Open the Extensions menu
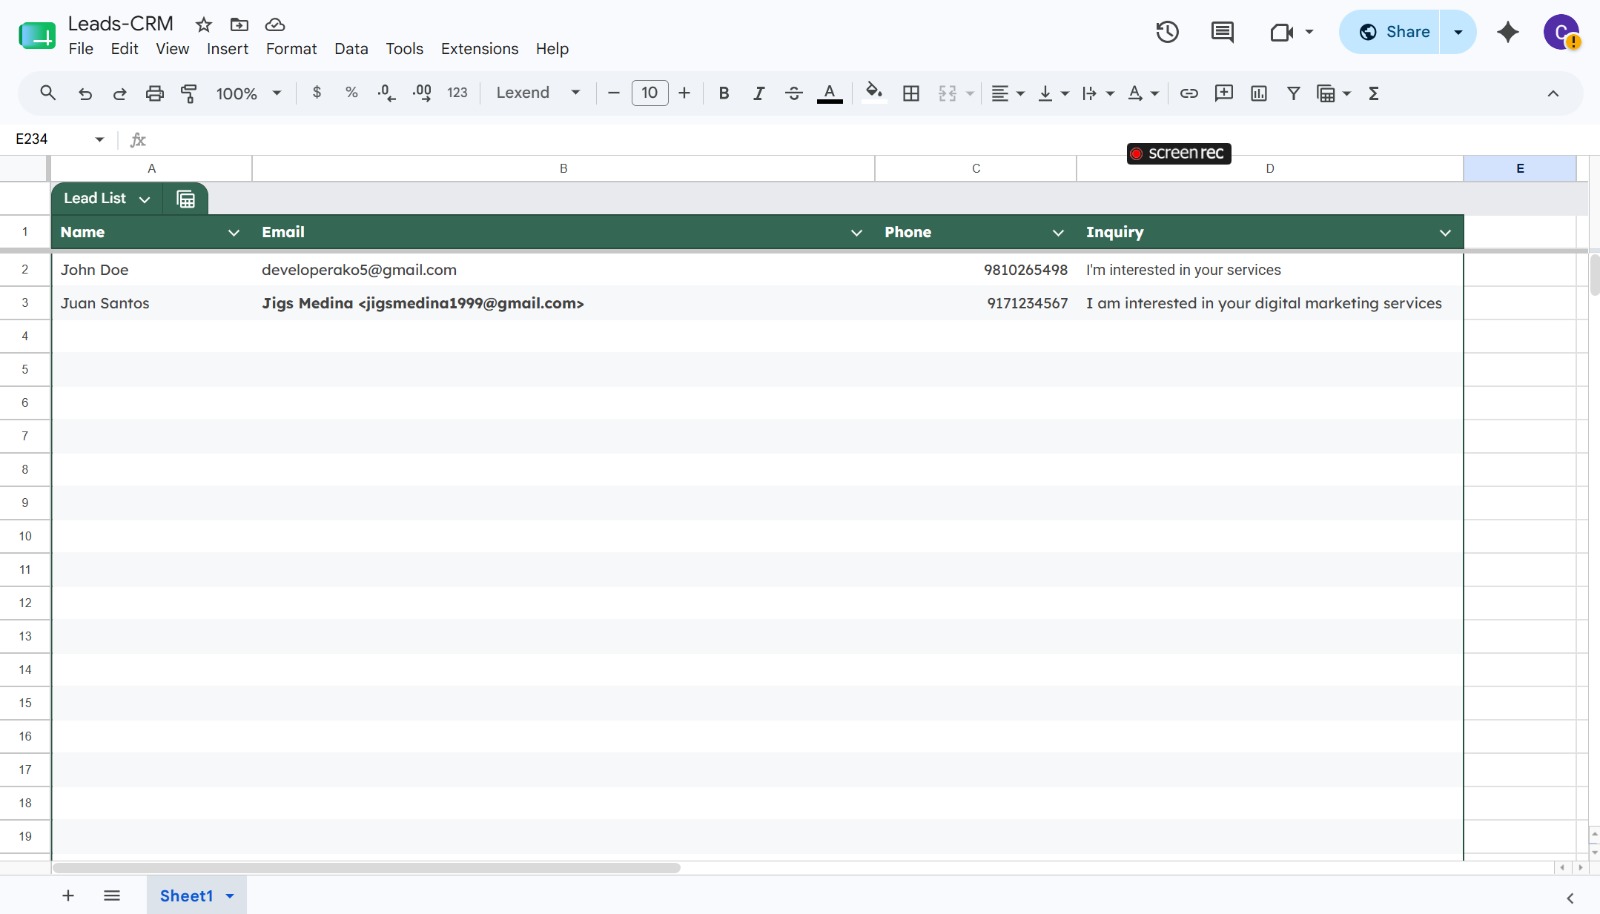 coord(480,49)
